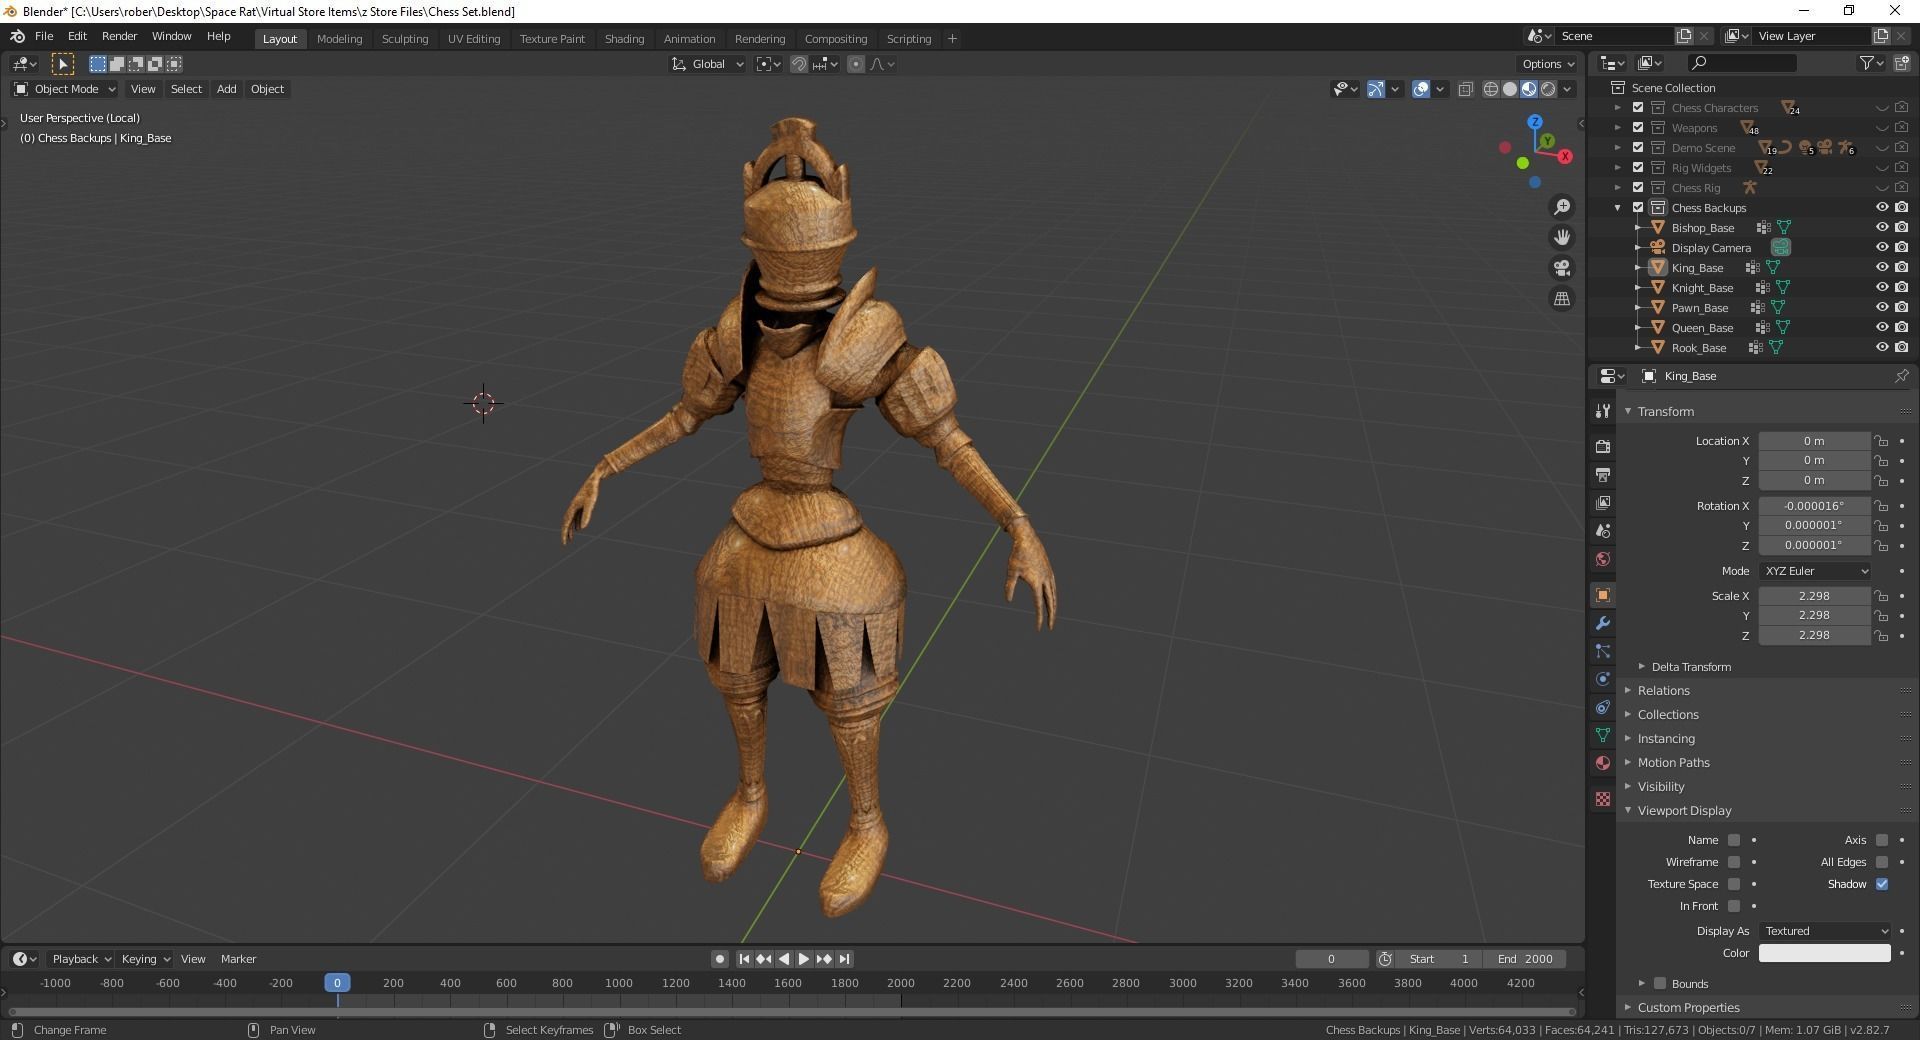1920x1040 pixels.
Task: Uncheck the Chess Characters collection checkbox
Action: click(x=1638, y=108)
